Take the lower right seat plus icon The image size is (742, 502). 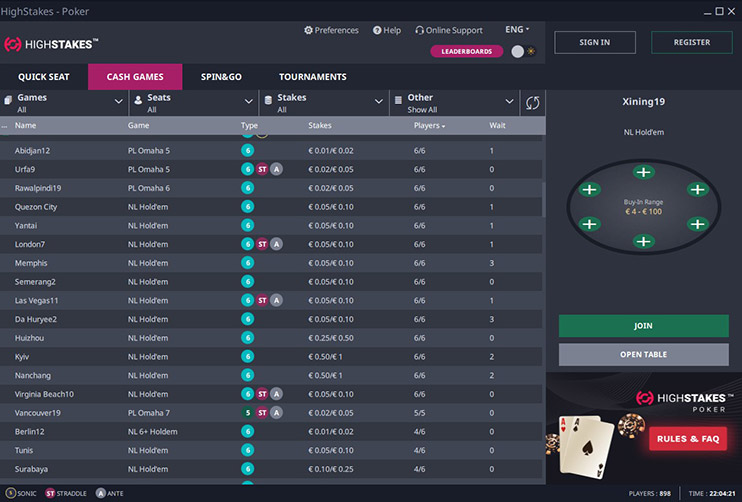click(x=698, y=224)
